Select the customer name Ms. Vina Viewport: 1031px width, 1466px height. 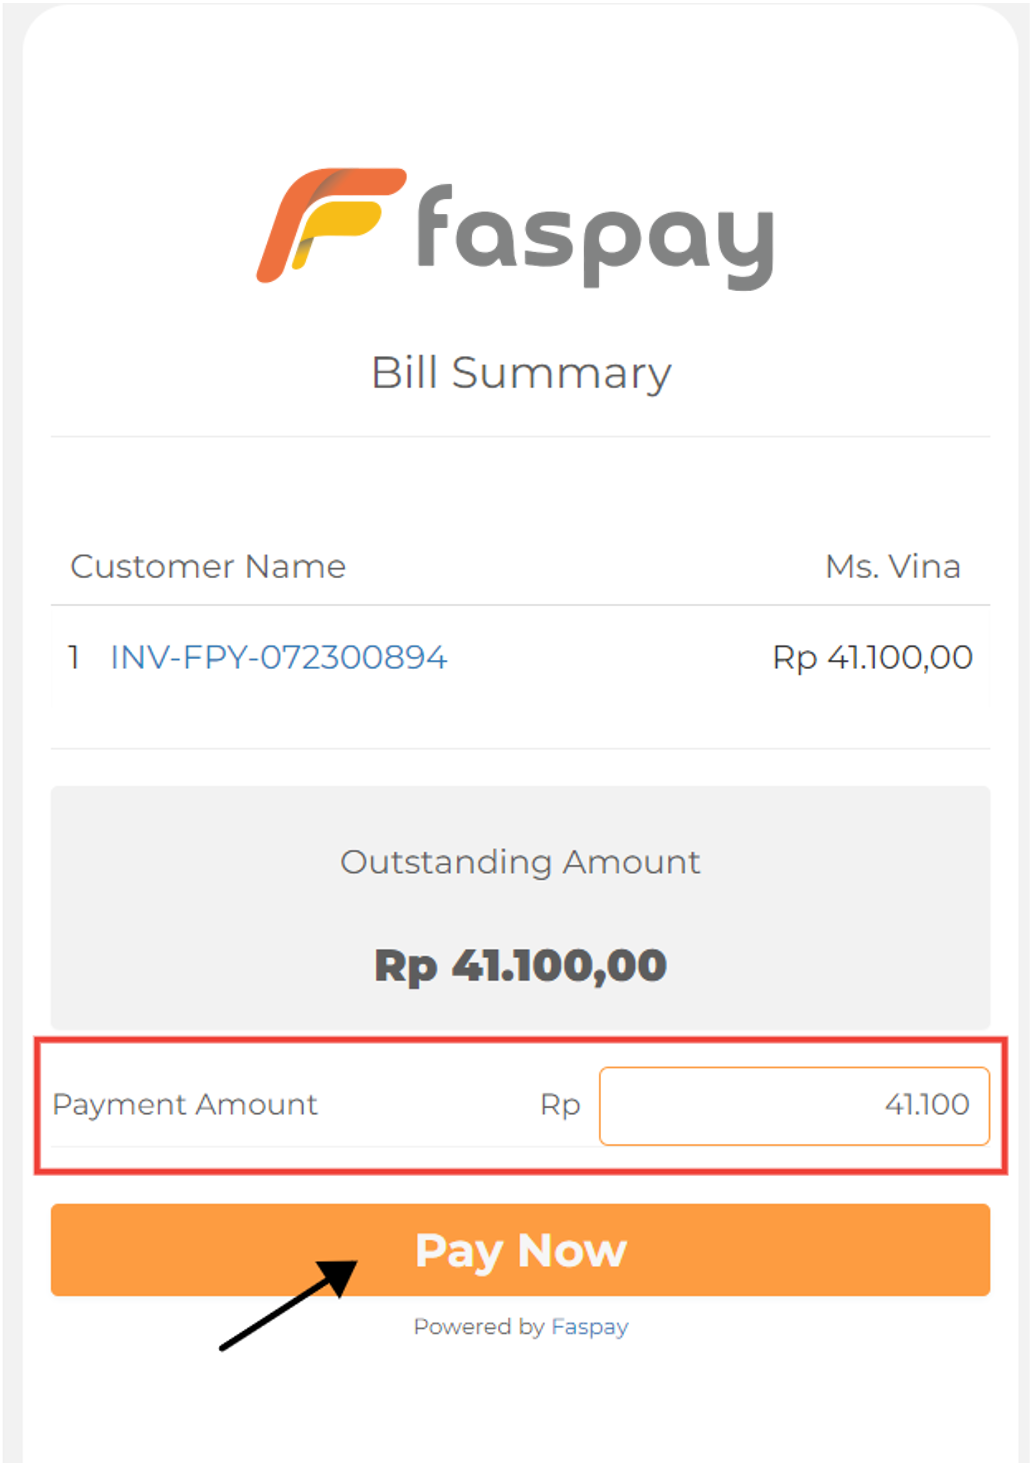892,567
